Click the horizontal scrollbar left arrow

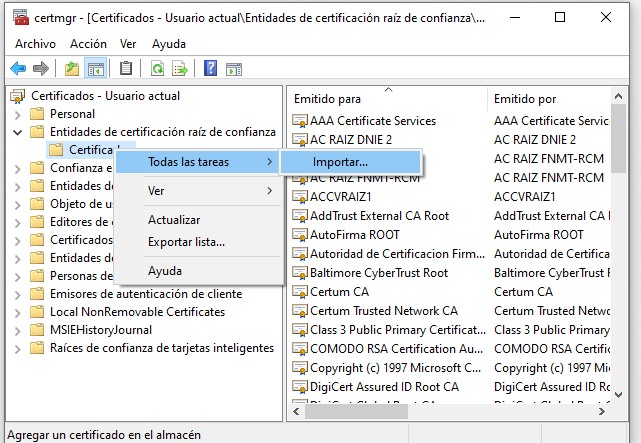(x=296, y=412)
